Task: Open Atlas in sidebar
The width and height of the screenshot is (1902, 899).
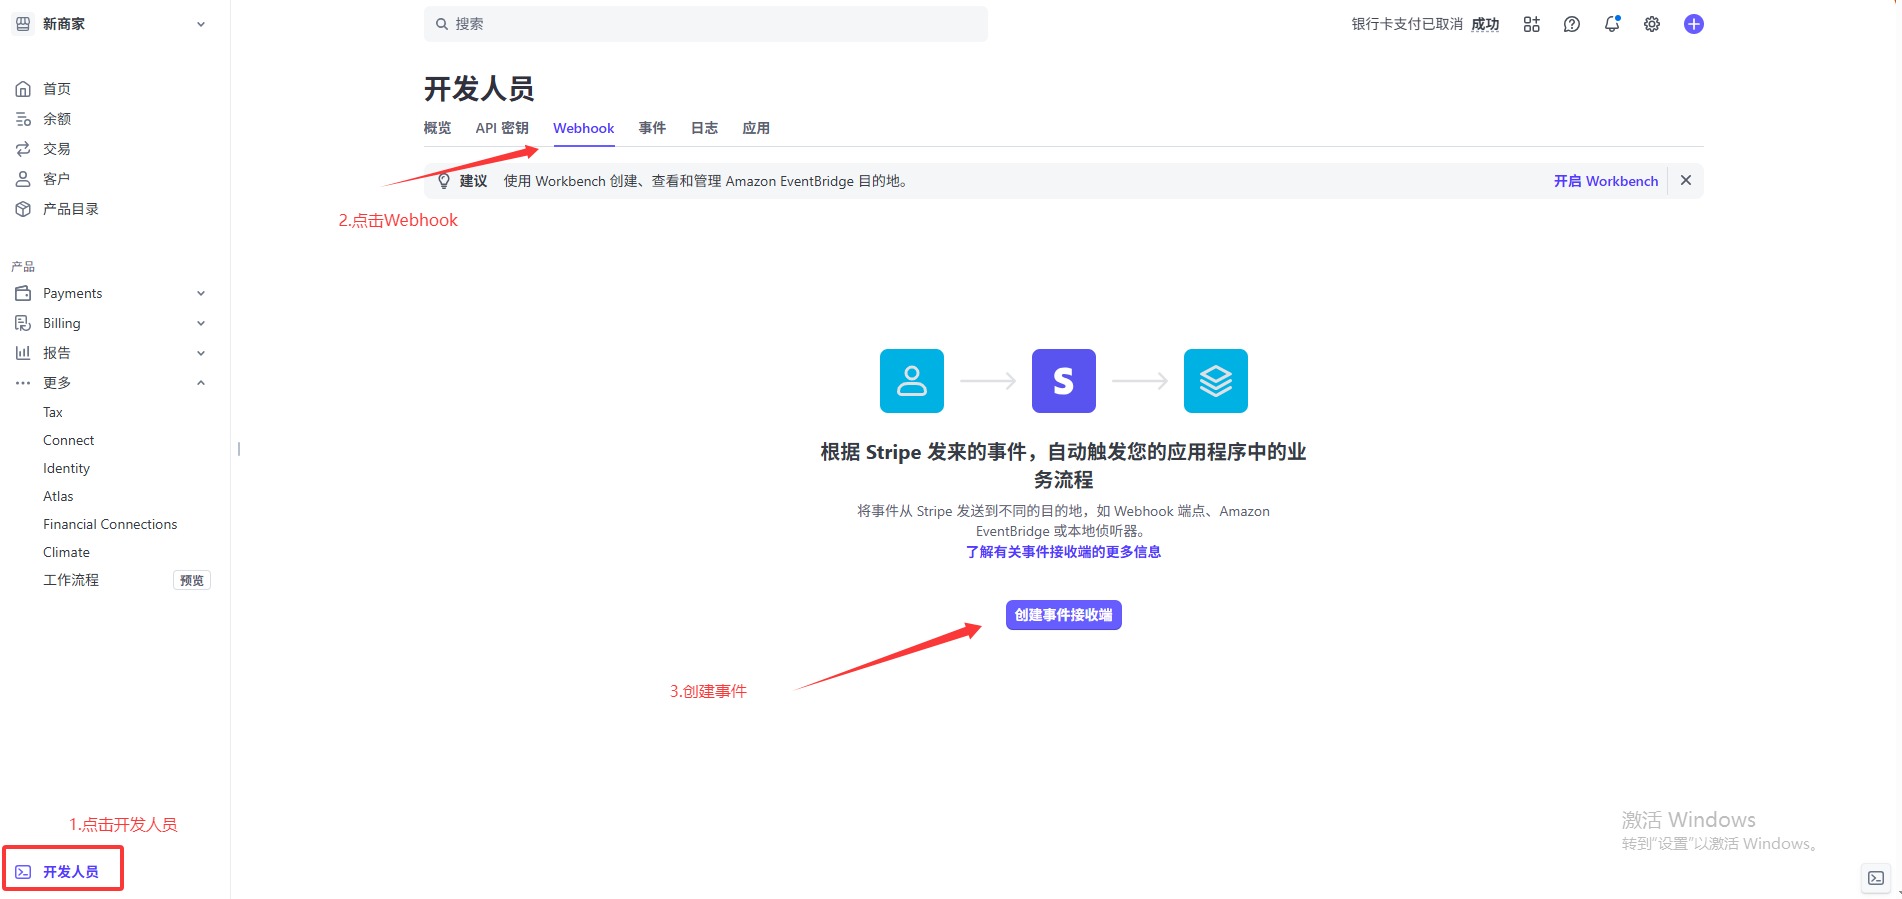Action: [x=58, y=496]
